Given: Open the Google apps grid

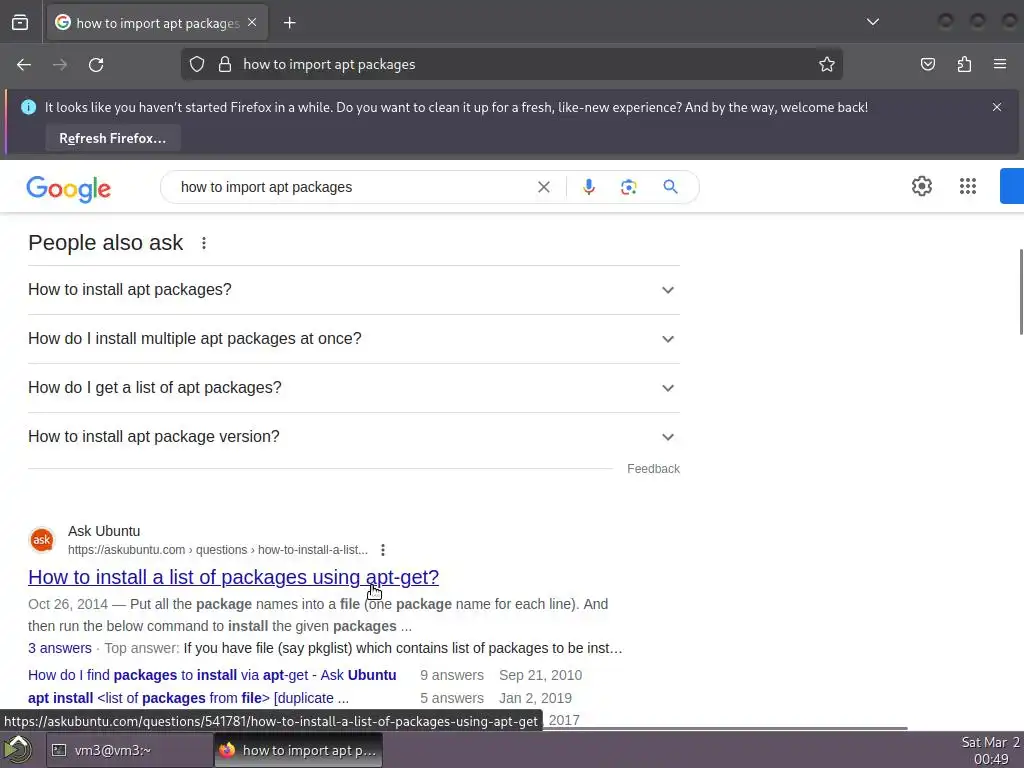Looking at the screenshot, I should [968, 187].
